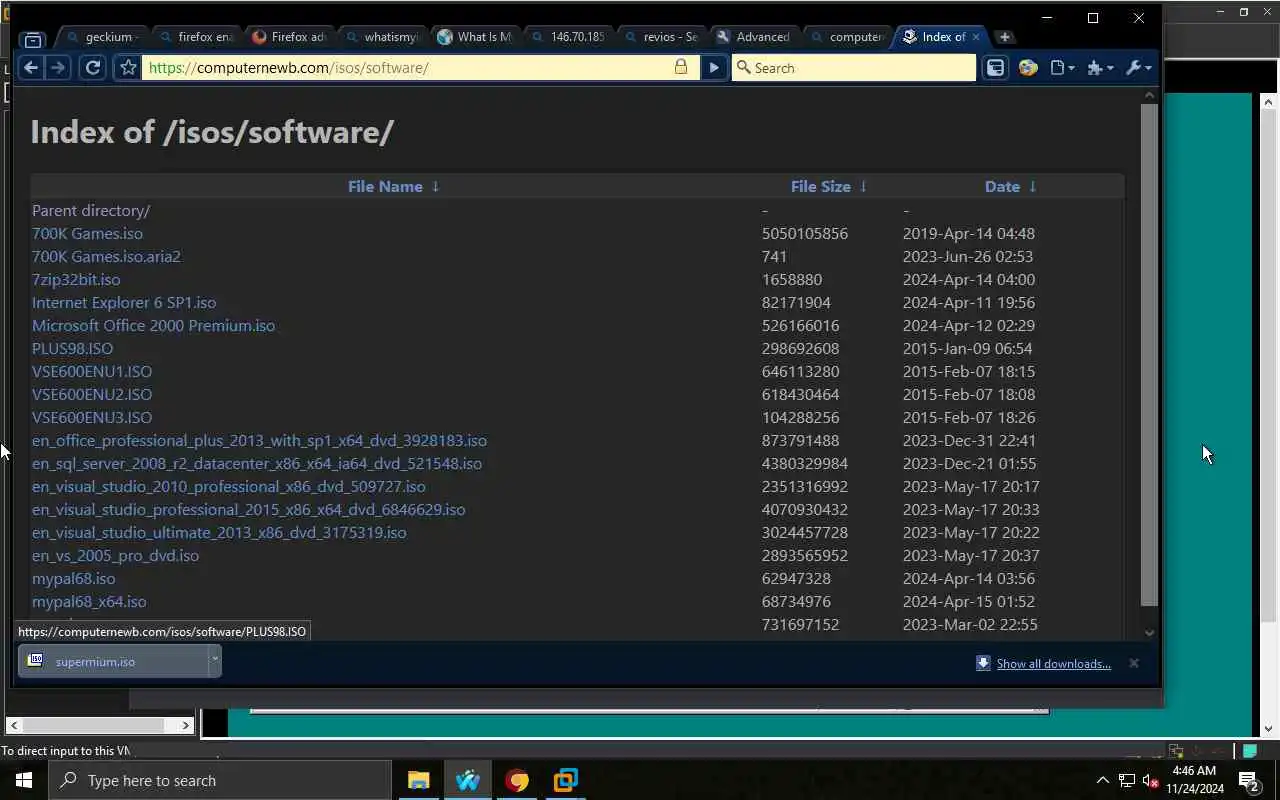Open a new tab with the plus button
The width and height of the screenshot is (1280, 800).
pos(1005,37)
